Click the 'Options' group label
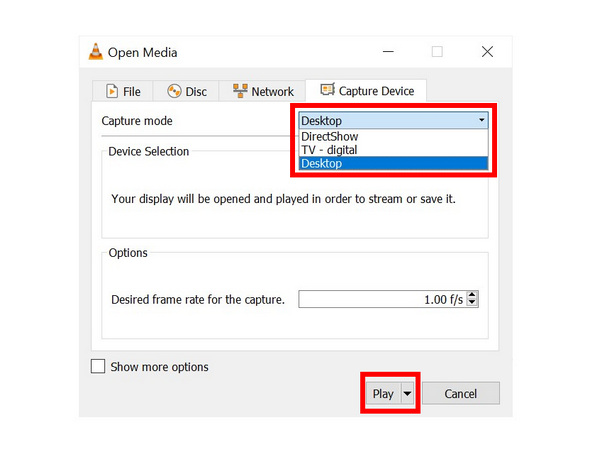 (x=128, y=253)
